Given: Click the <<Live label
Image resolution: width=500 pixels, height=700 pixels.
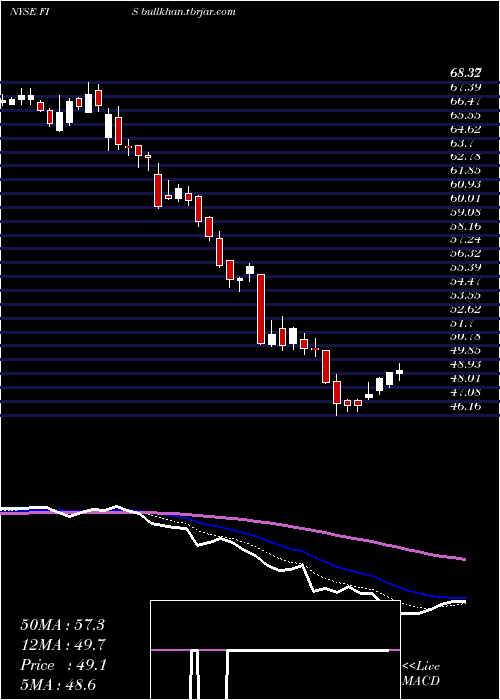Looking at the screenshot, I should tap(421, 667).
